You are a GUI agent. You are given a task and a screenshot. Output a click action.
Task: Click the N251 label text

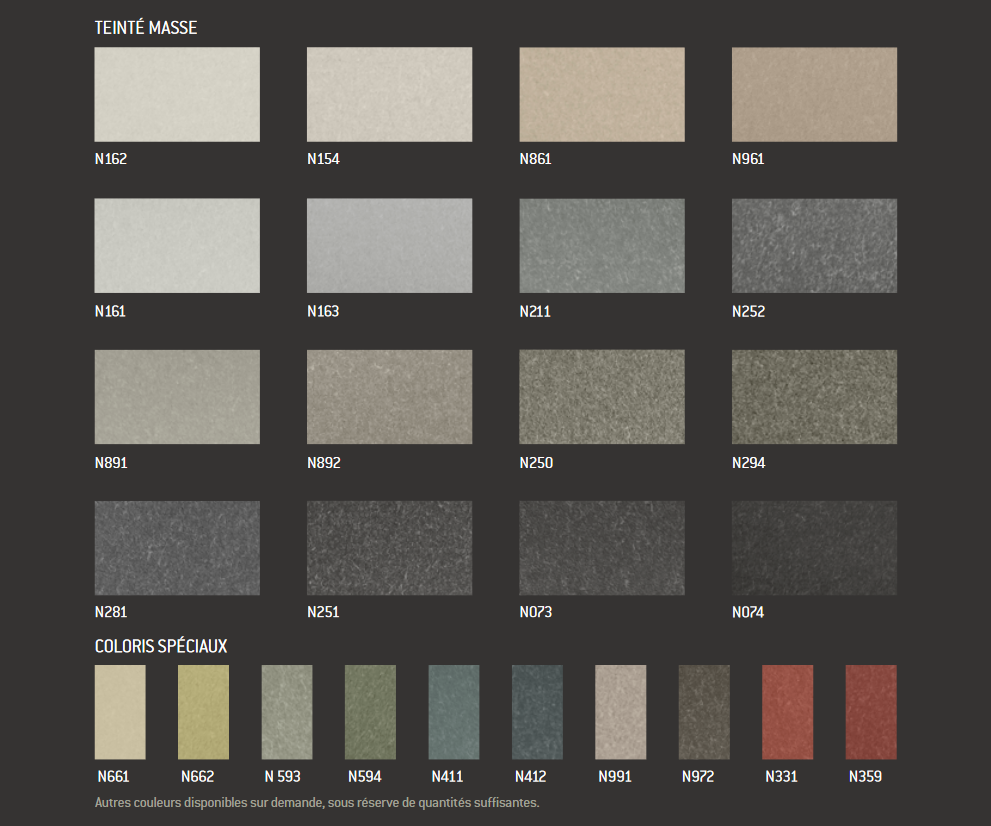pyautogui.click(x=323, y=612)
